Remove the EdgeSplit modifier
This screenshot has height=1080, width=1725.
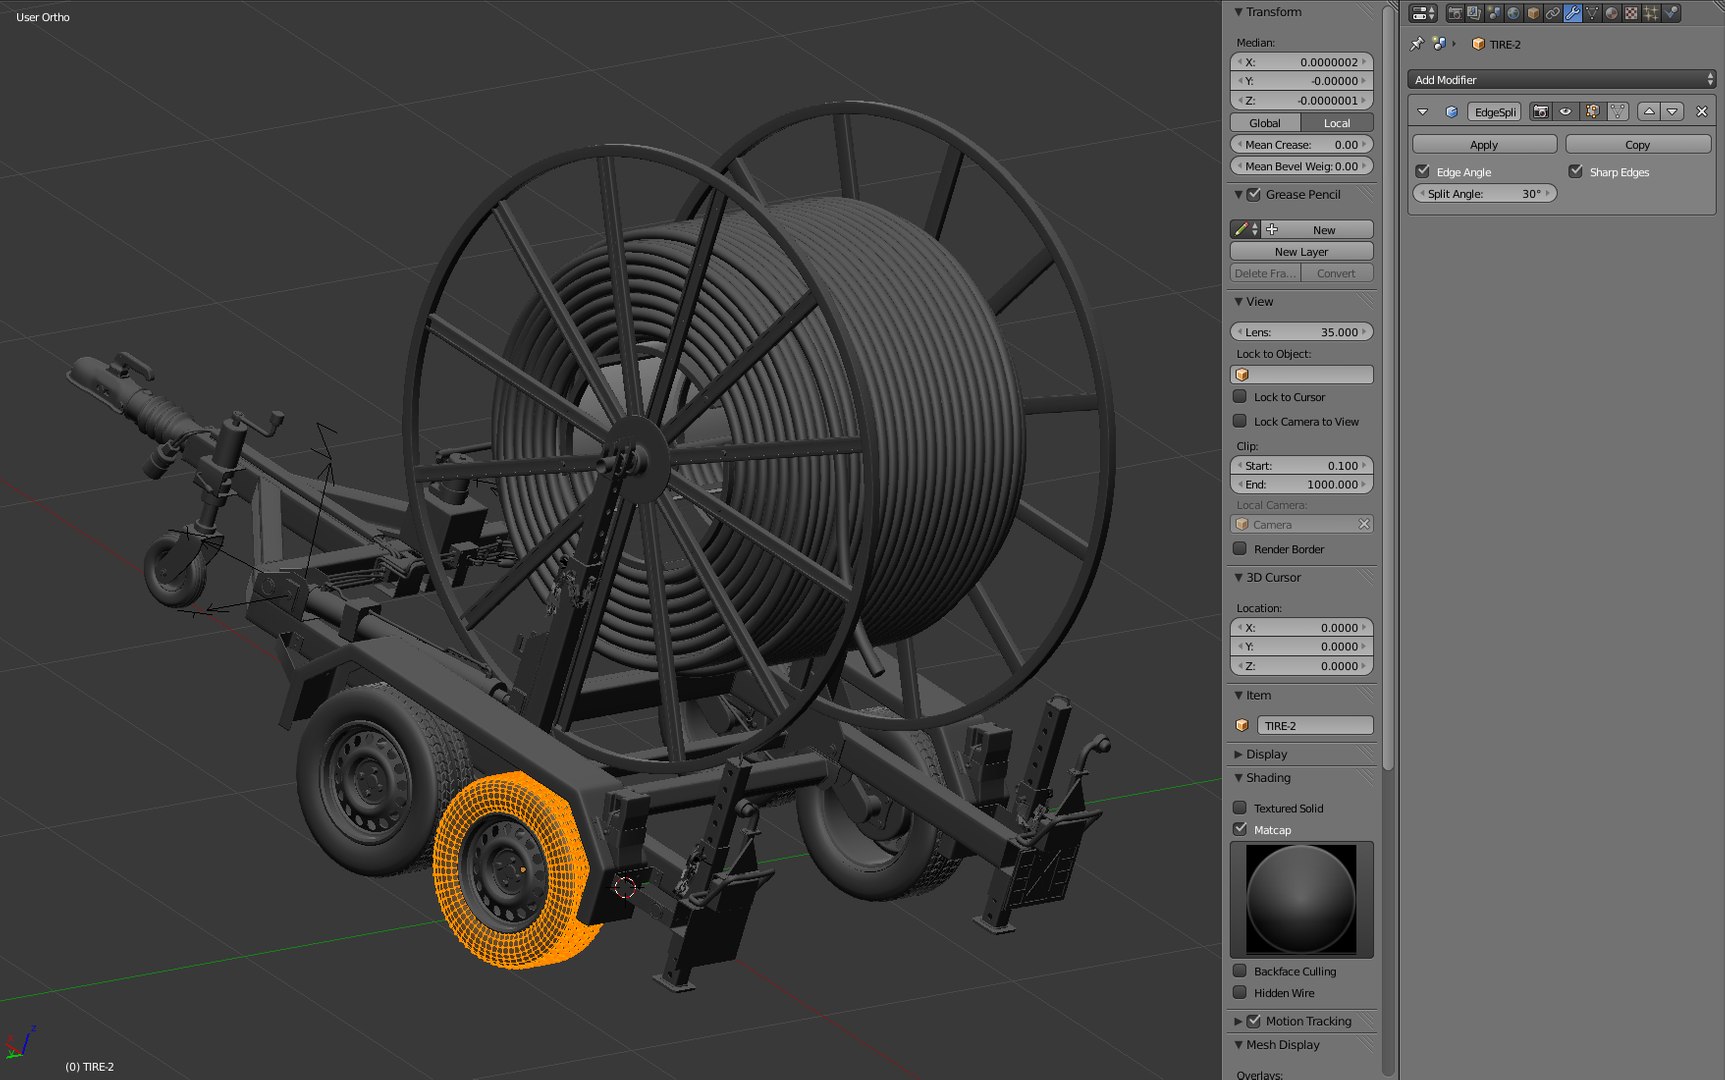pyautogui.click(x=1702, y=112)
